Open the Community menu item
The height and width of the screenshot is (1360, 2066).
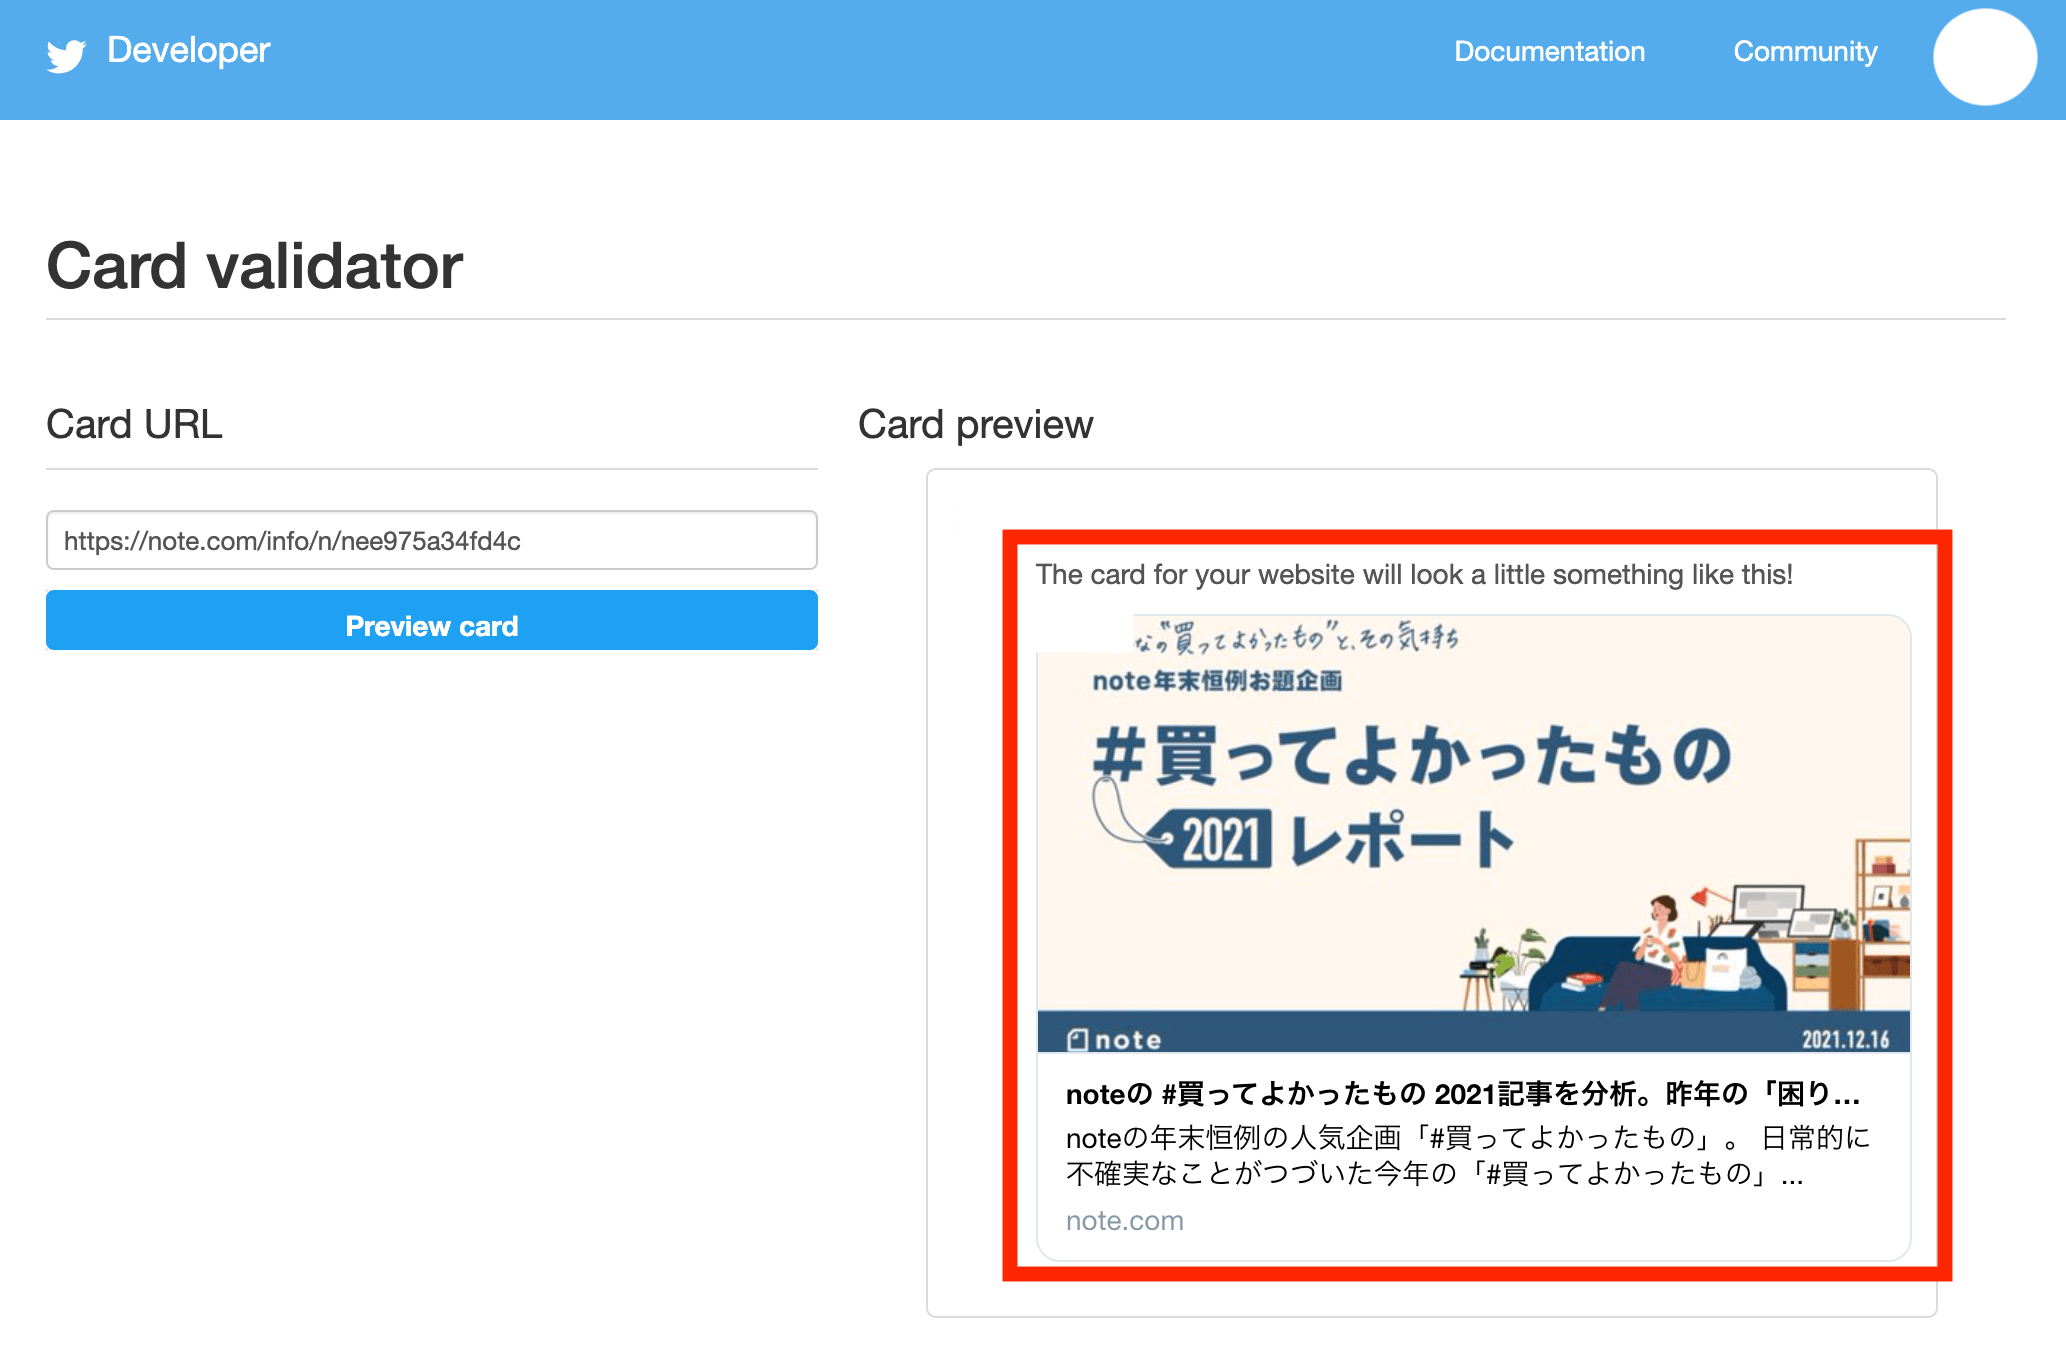click(1805, 52)
